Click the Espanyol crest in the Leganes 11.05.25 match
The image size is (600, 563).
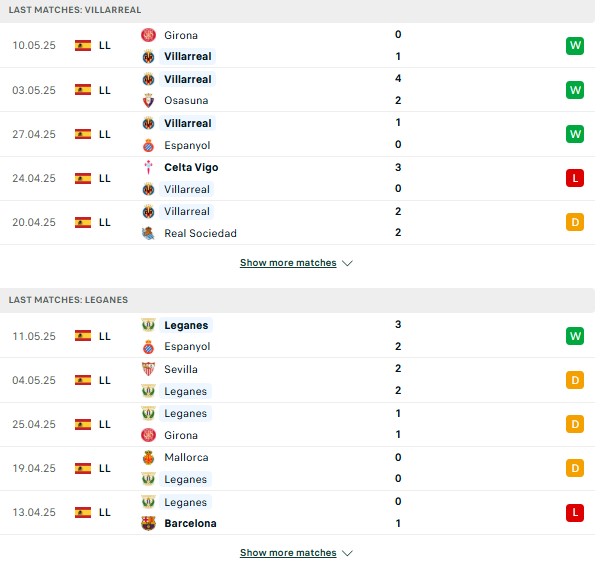[148, 347]
